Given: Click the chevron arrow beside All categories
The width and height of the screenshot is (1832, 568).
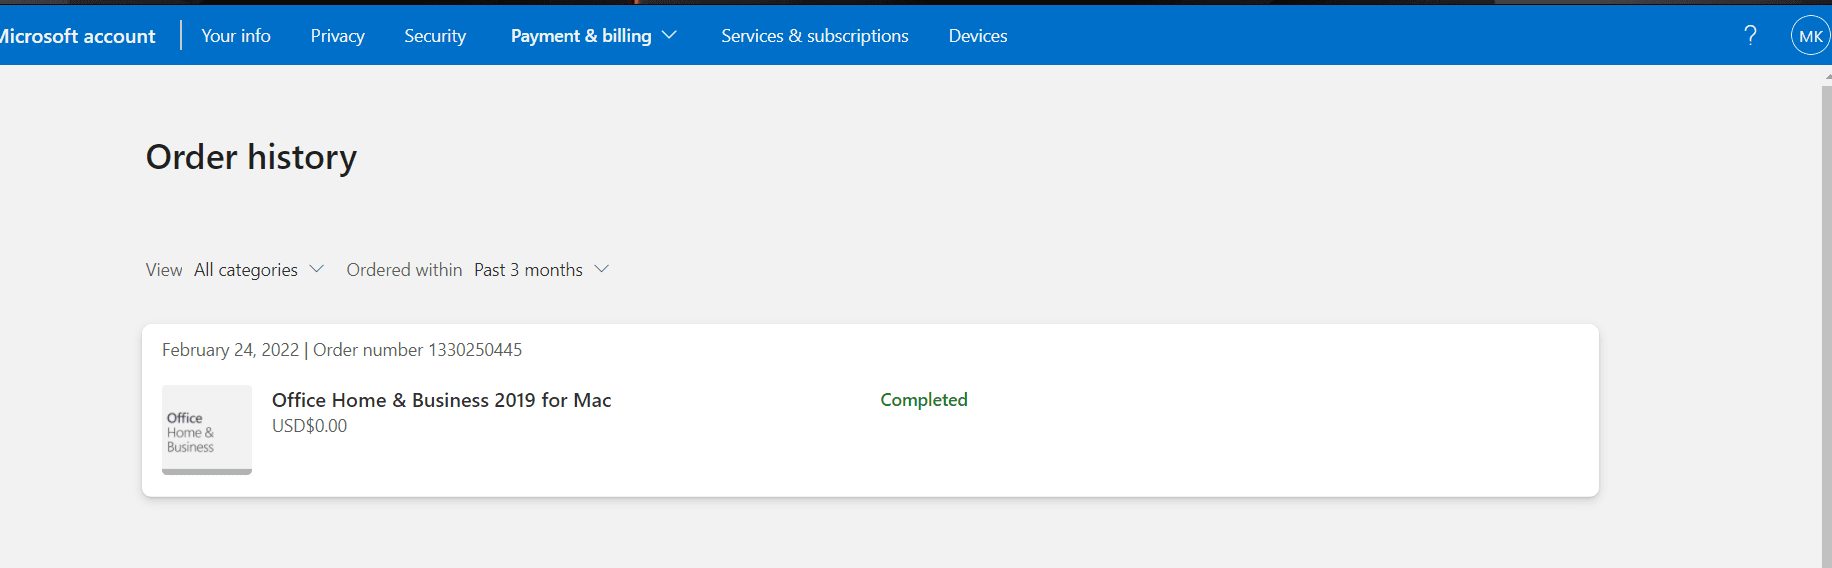Looking at the screenshot, I should pyautogui.click(x=317, y=269).
